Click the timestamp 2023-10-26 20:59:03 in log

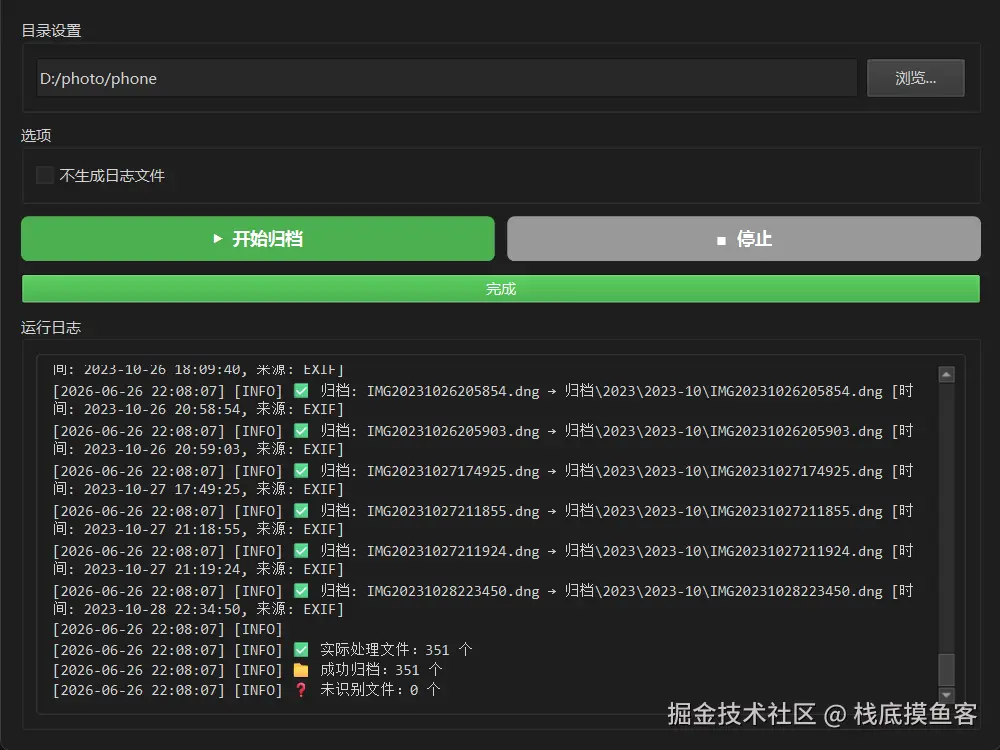[162, 450]
